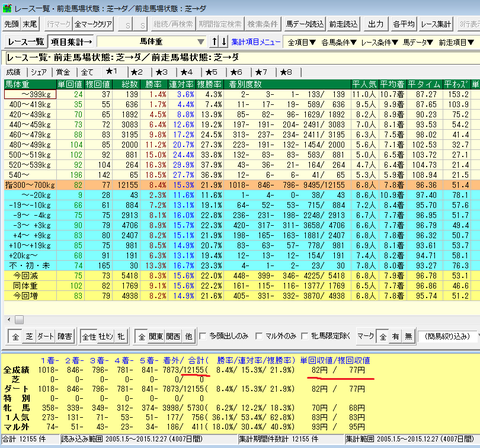This screenshot has width=480, height=448.
Task: Select マーク filter 有
Action: pos(395,337)
